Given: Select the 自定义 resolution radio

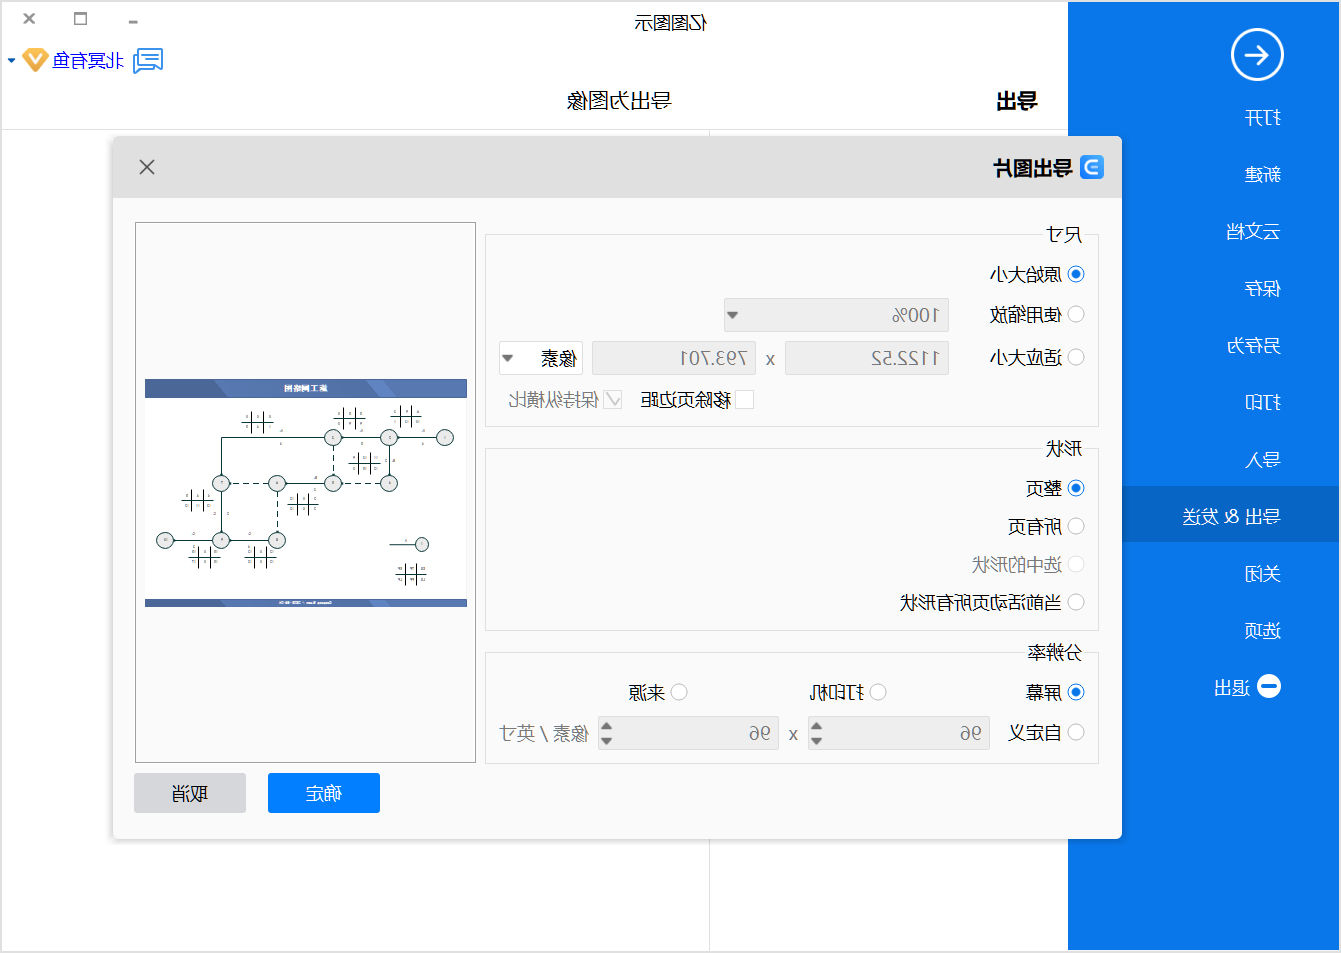Looking at the screenshot, I should point(1076,732).
